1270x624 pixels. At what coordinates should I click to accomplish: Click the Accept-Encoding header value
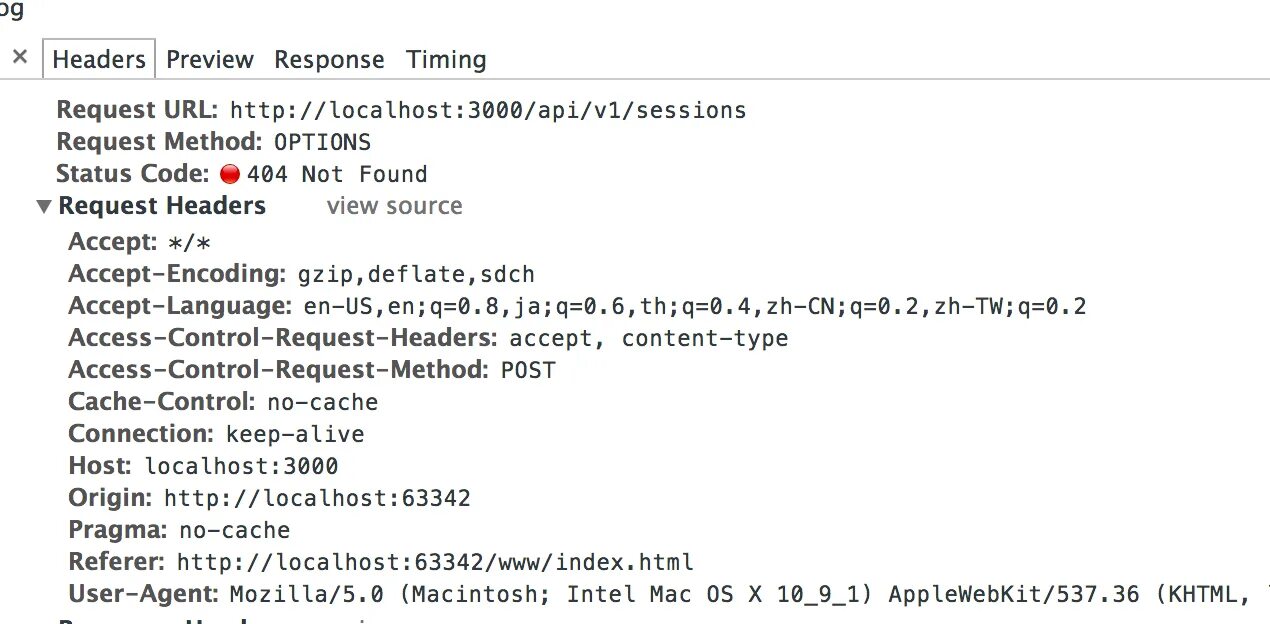point(416,274)
